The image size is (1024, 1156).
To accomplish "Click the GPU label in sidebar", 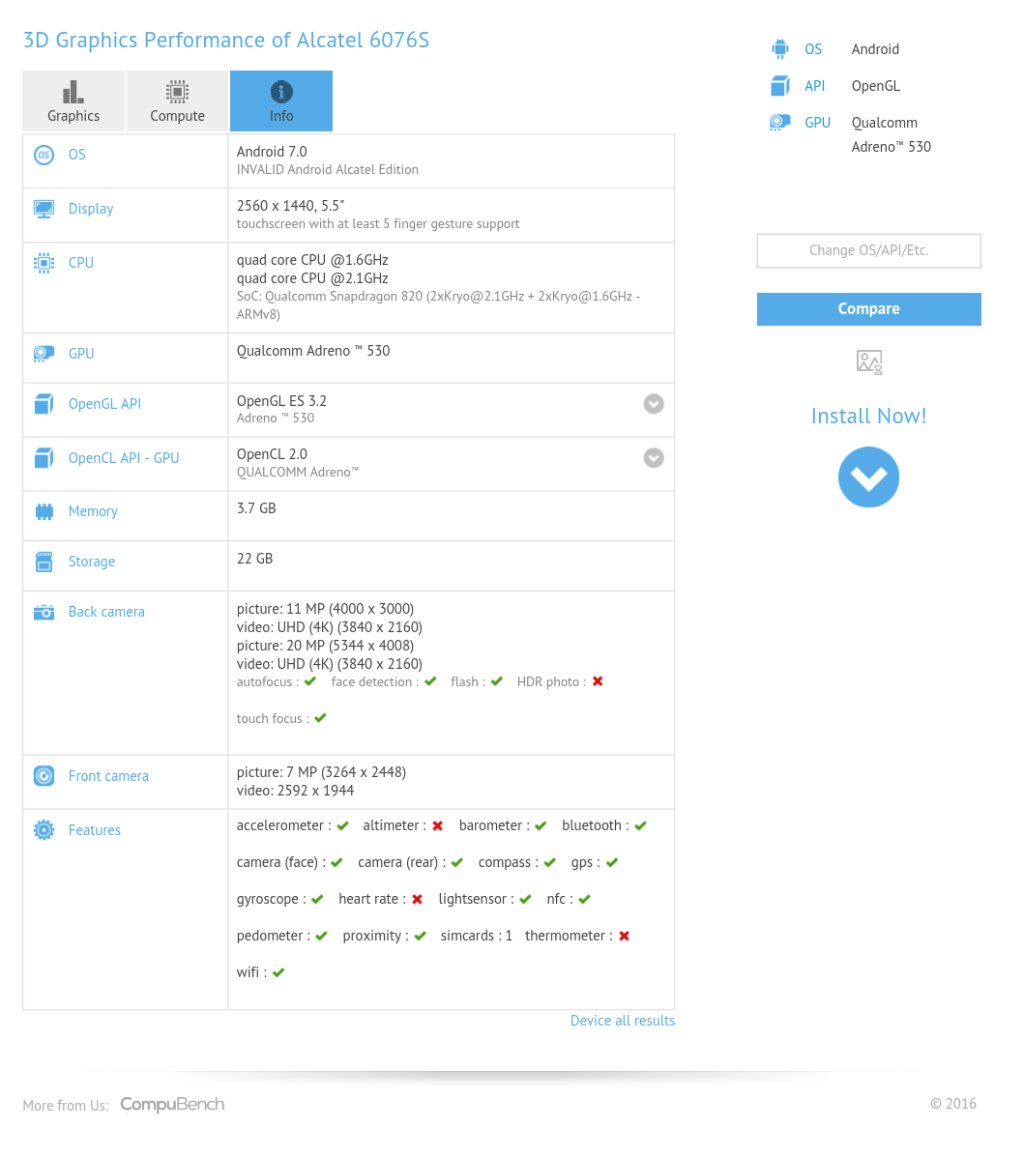I will pos(818,122).
